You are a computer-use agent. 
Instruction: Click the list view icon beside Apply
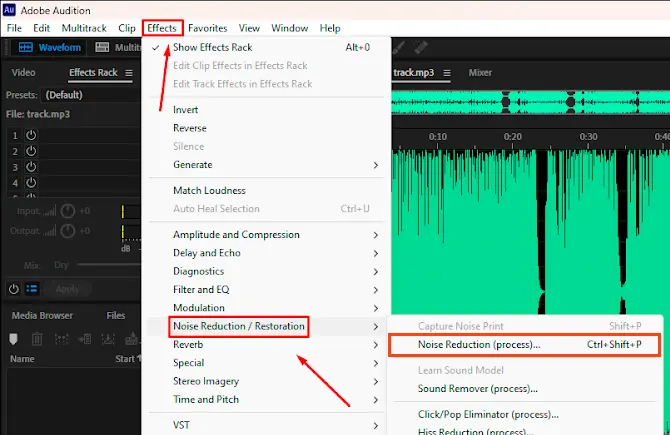click(x=31, y=289)
